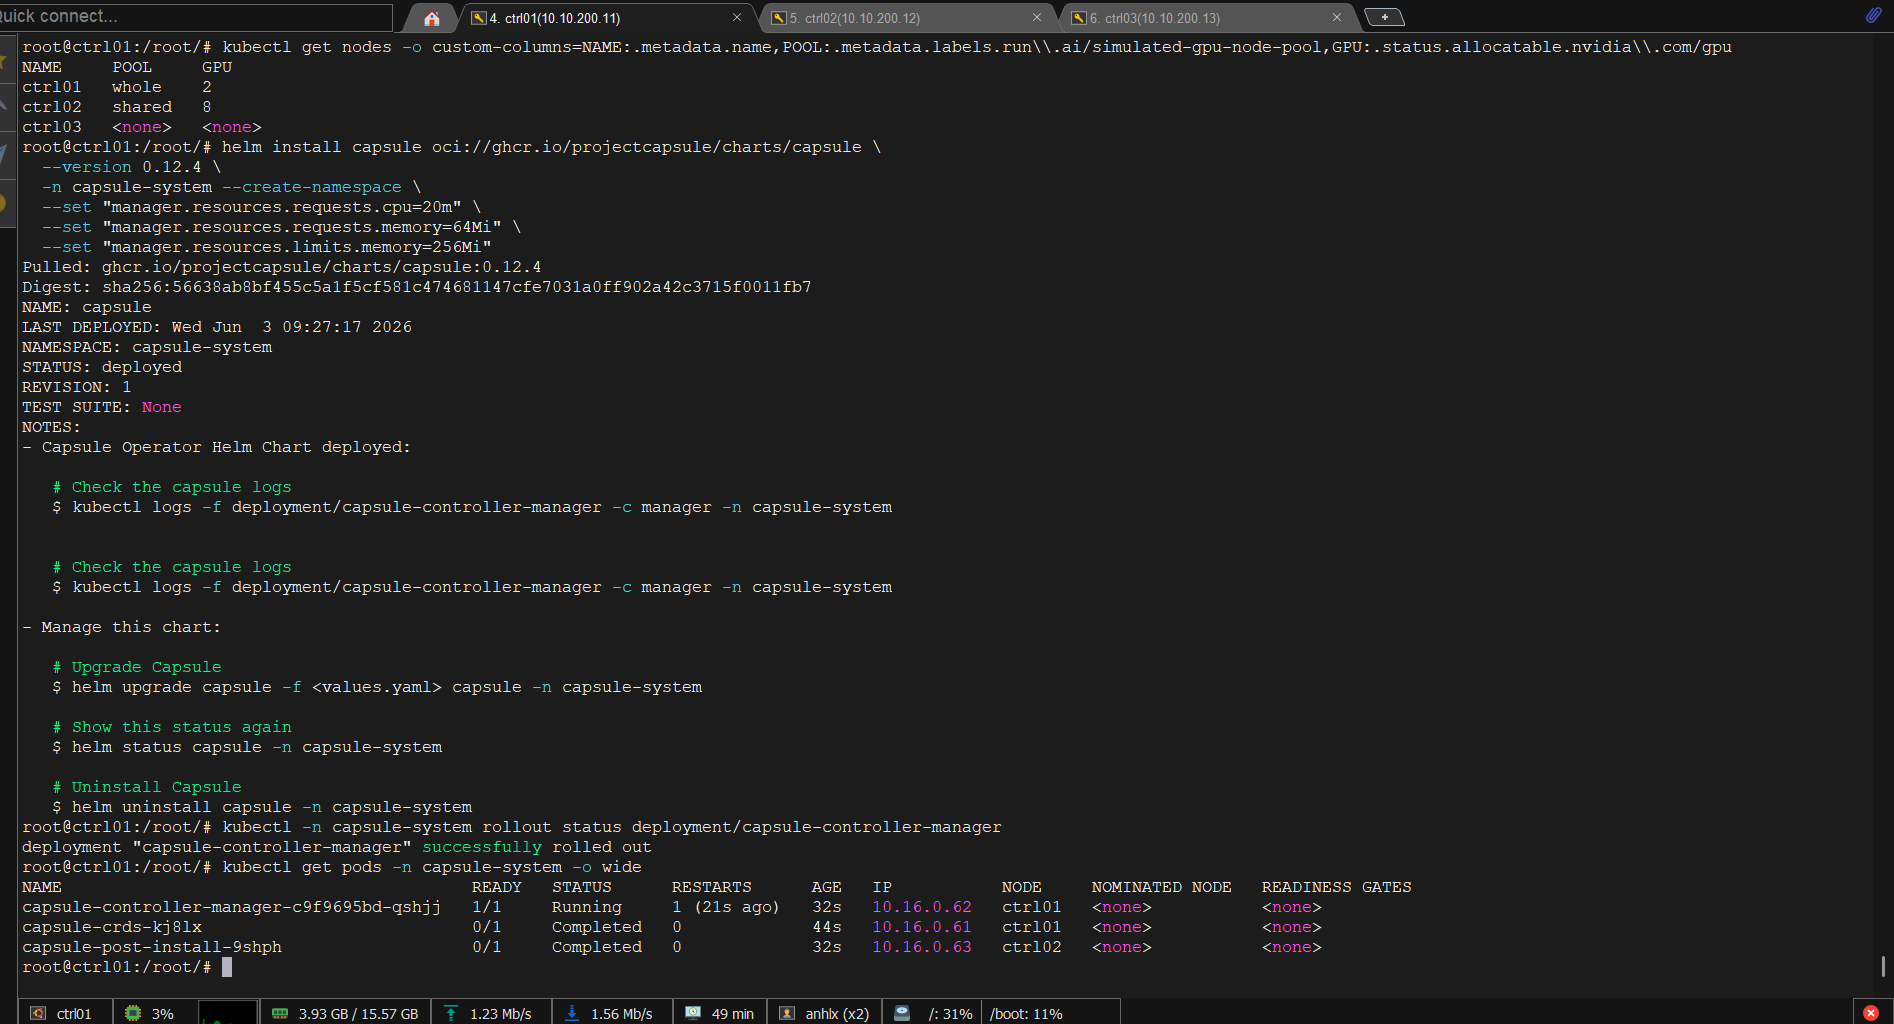The width and height of the screenshot is (1894, 1024).
Task: Click the 'successfully' green text
Action: (482, 847)
